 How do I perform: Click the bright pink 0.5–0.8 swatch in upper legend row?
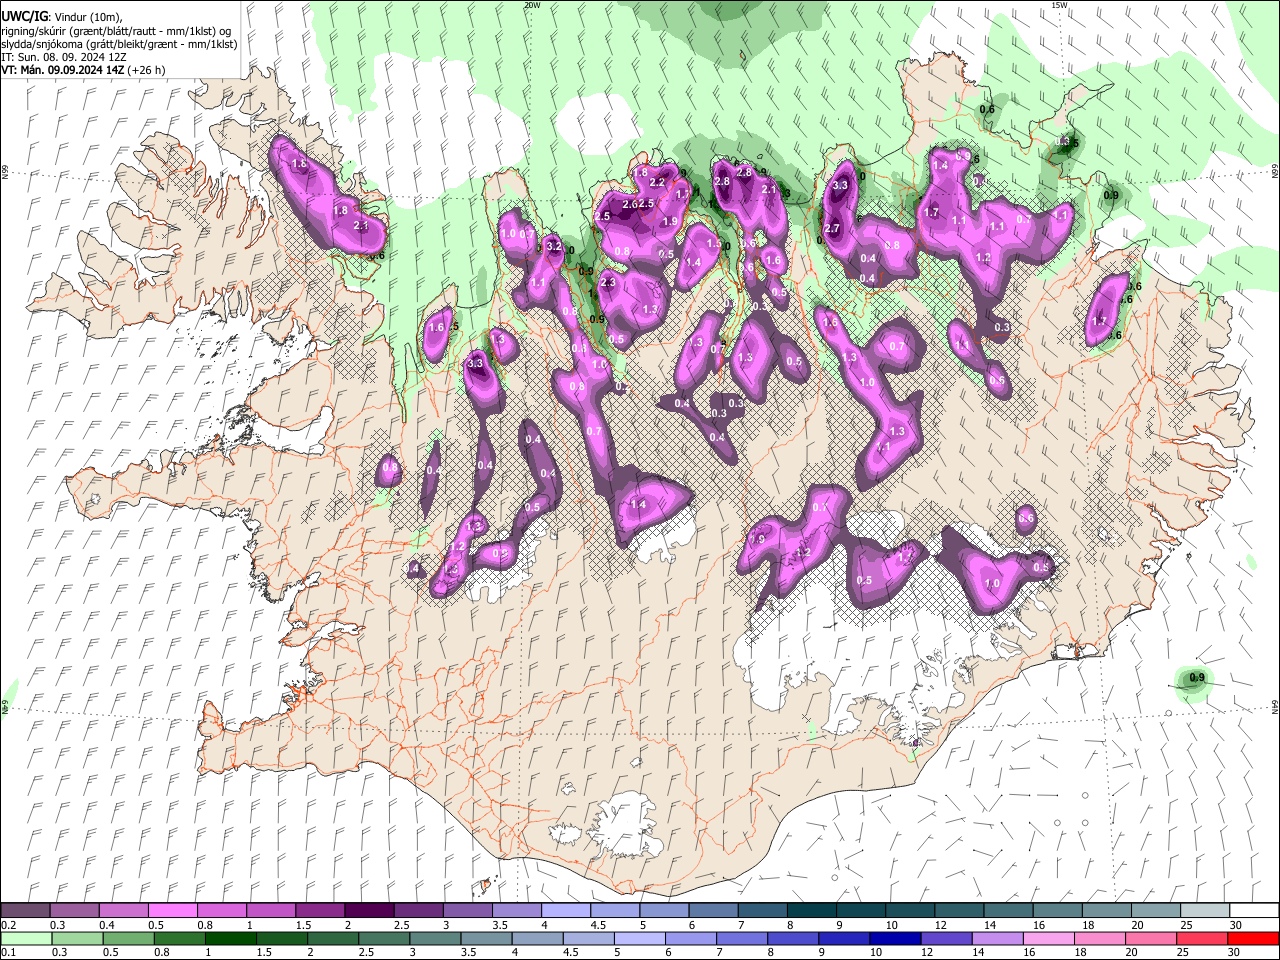(x=172, y=910)
